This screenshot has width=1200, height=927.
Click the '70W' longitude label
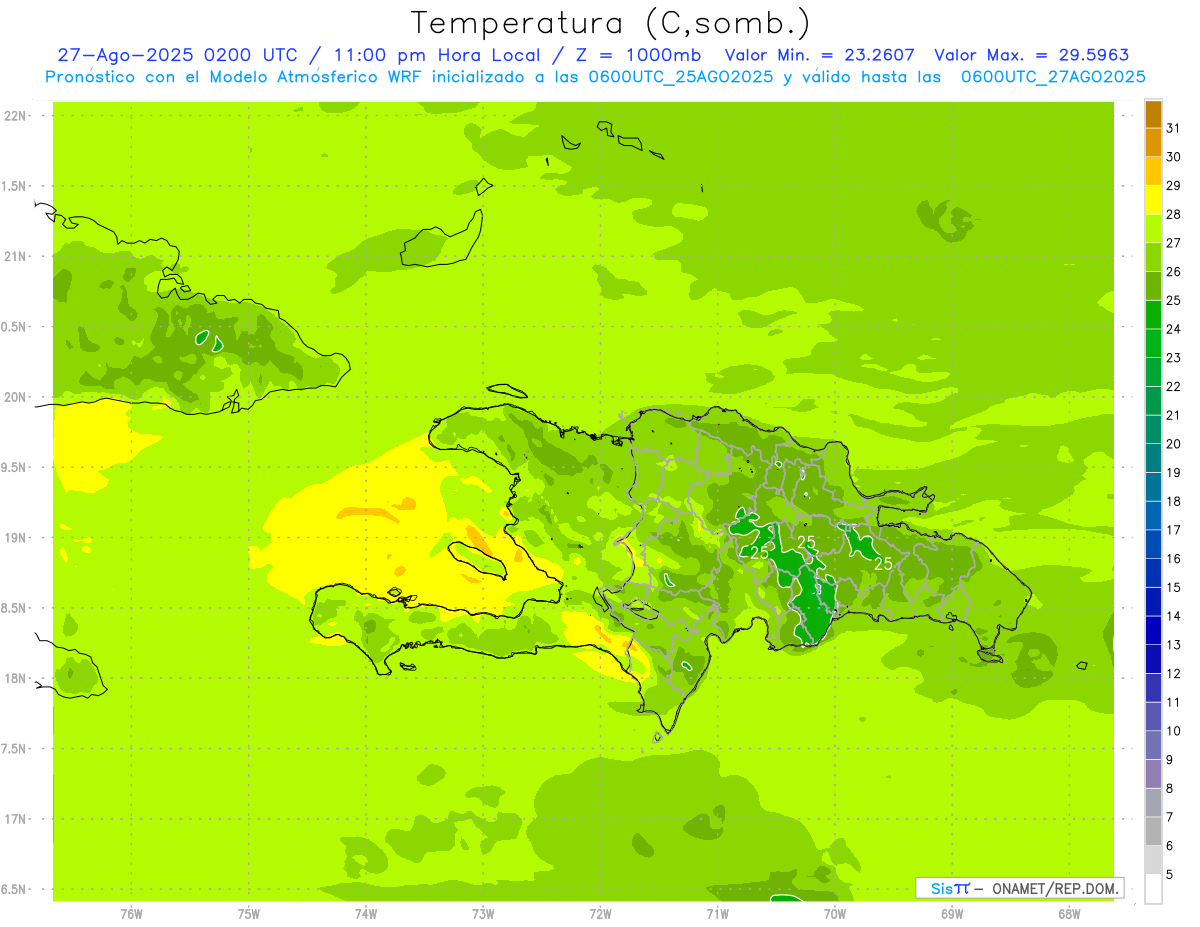(x=835, y=914)
